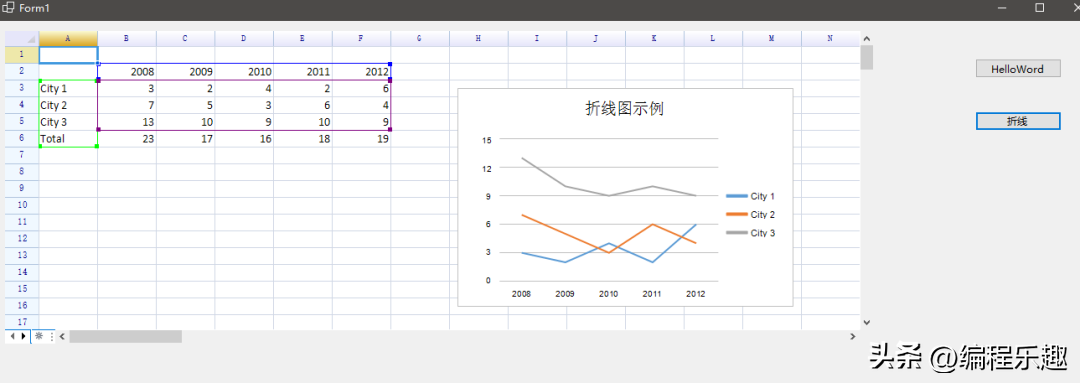Click the vertical scrollbar down arrow
Screen dimensions: 1080x383
pyautogui.click(x=866, y=322)
